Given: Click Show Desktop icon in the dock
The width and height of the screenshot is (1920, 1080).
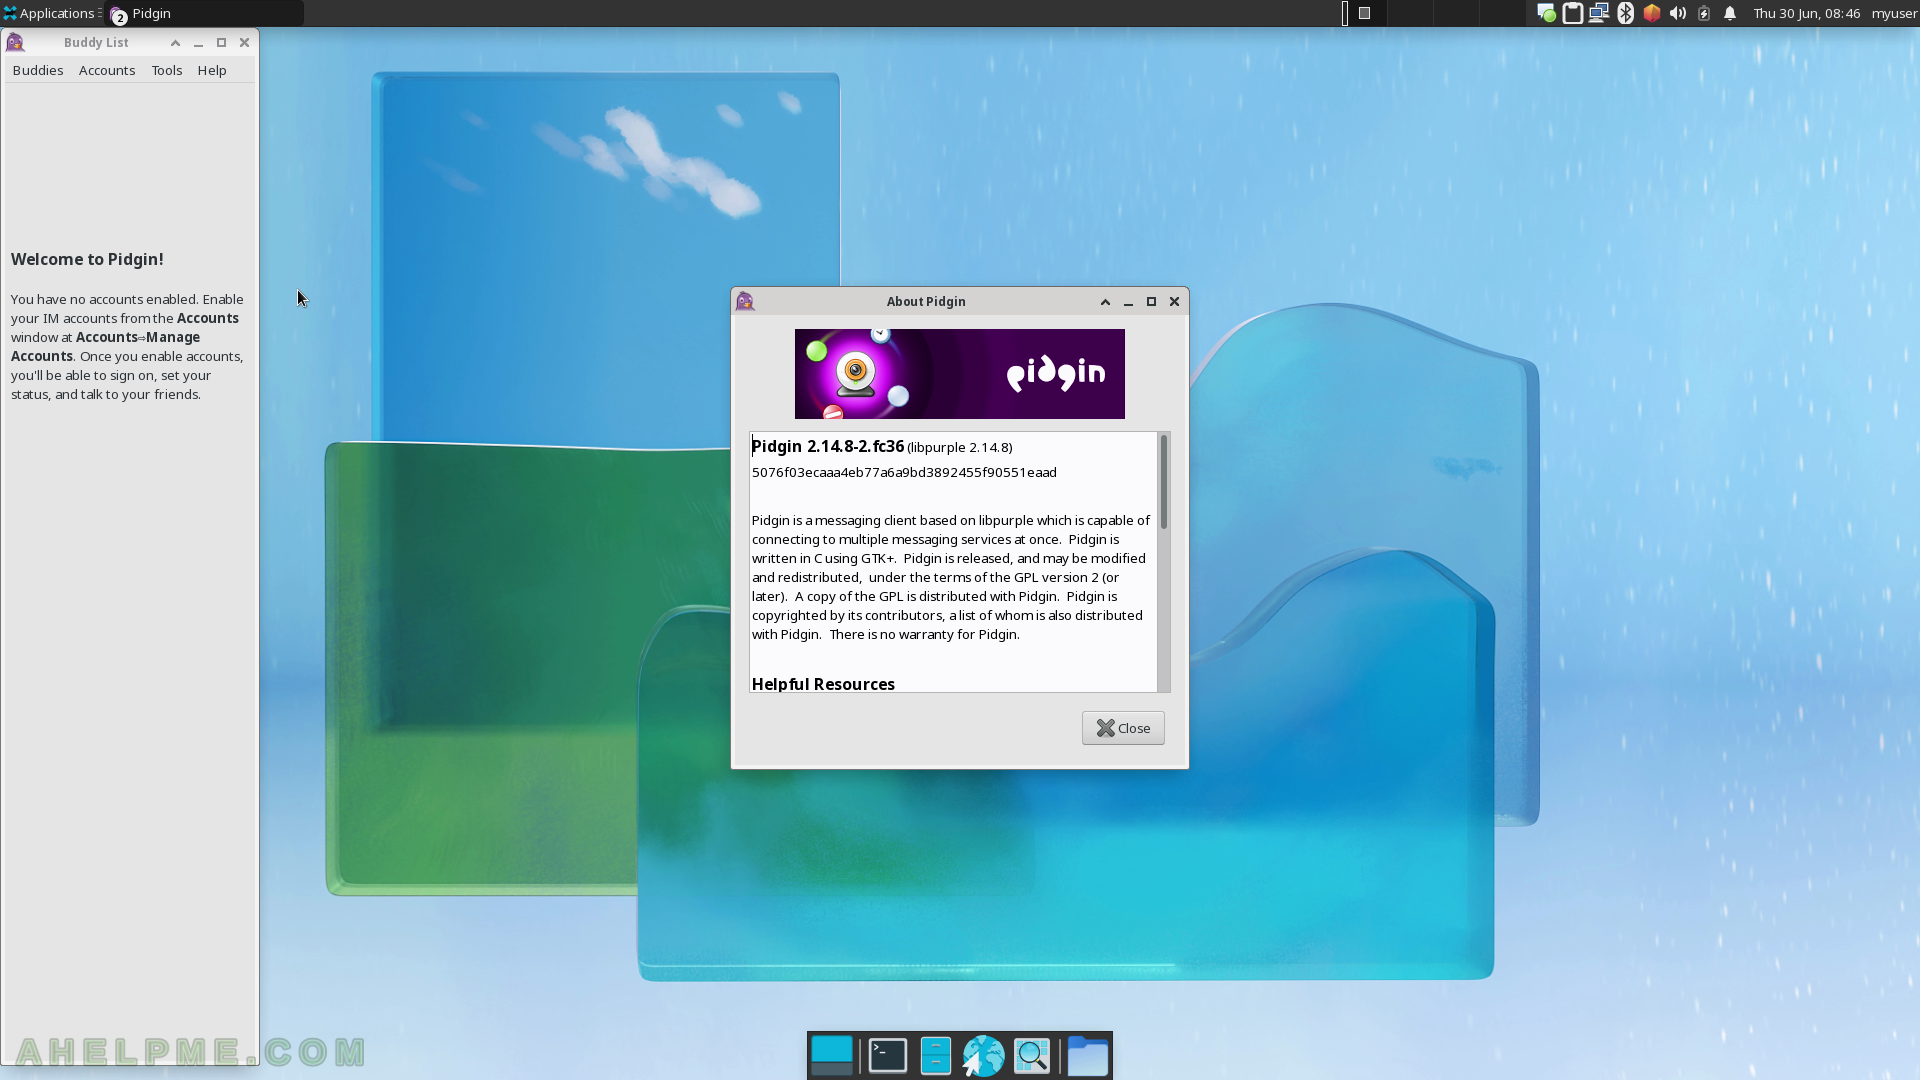Looking at the screenshot, I should 832,1055.
